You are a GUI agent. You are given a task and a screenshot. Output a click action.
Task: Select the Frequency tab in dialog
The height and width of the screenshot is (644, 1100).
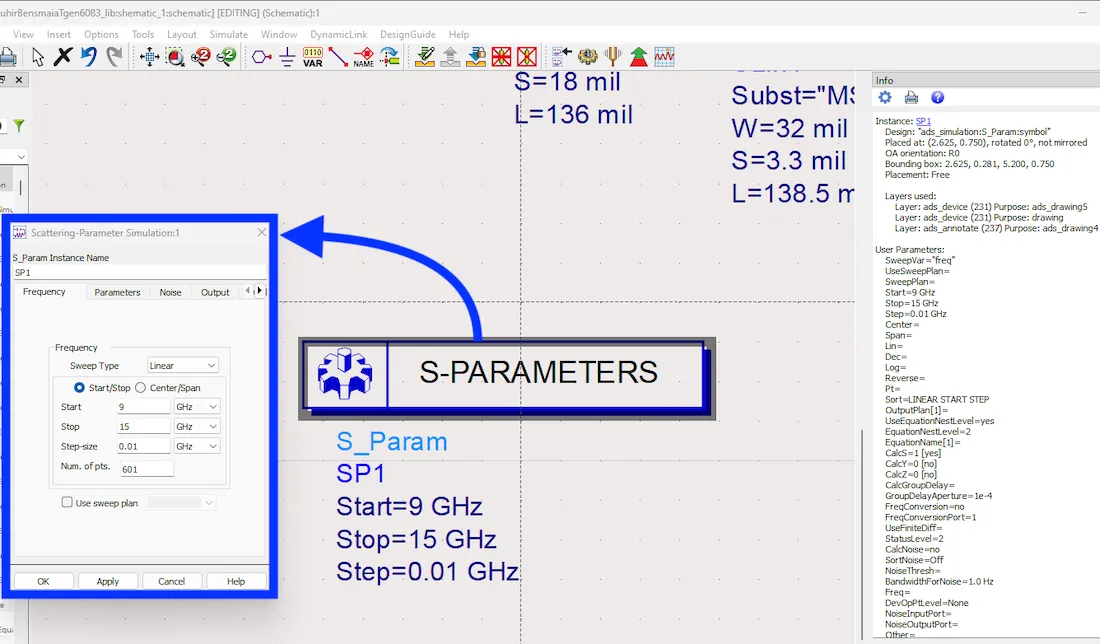click(x=44, y=292)
